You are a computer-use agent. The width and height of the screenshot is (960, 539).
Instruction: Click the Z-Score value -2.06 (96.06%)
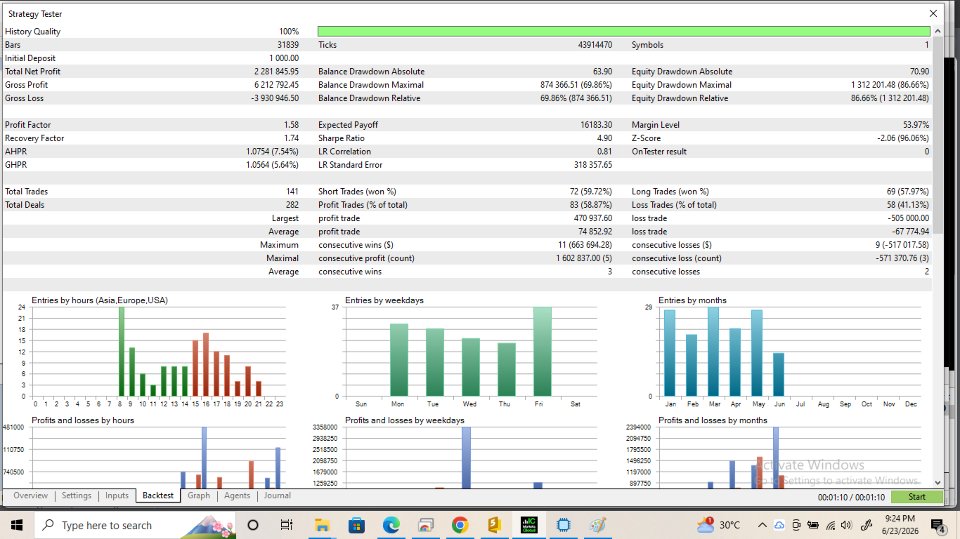(903, 138)
